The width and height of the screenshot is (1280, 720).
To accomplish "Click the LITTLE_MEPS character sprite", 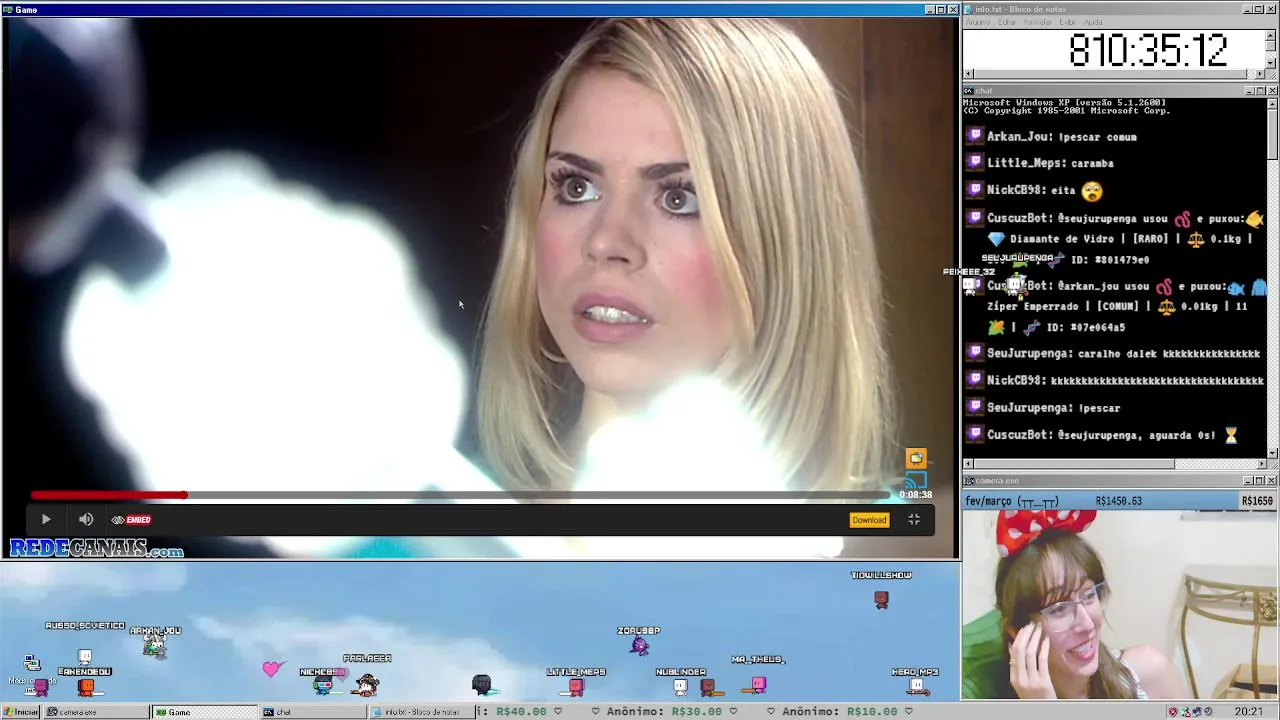I will click(576, 686).
